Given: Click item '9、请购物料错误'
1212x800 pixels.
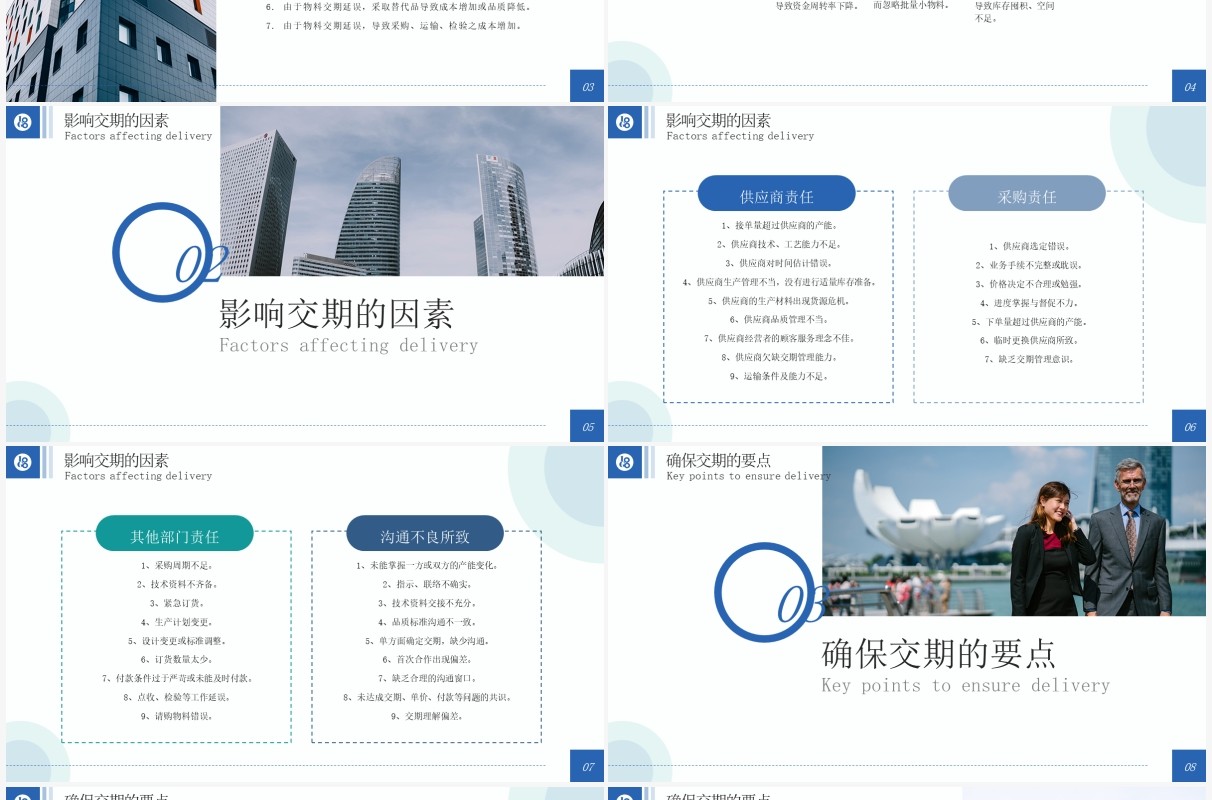Looking at the screenshot, I should click(x=176, y=716).
